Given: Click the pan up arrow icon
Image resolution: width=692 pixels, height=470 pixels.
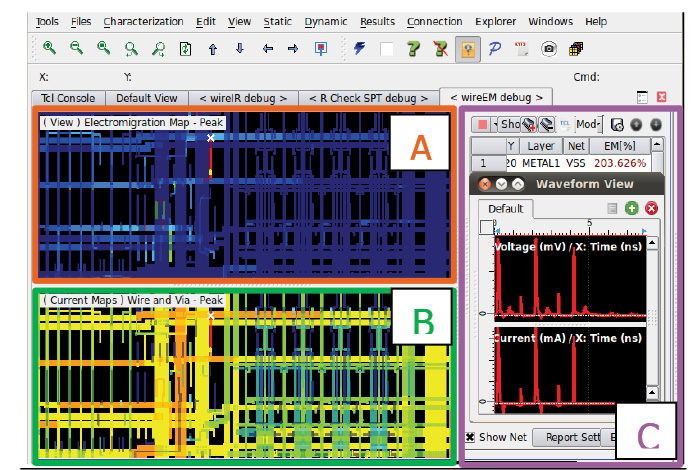Looking at the screenshot, I should click(213, 48).
